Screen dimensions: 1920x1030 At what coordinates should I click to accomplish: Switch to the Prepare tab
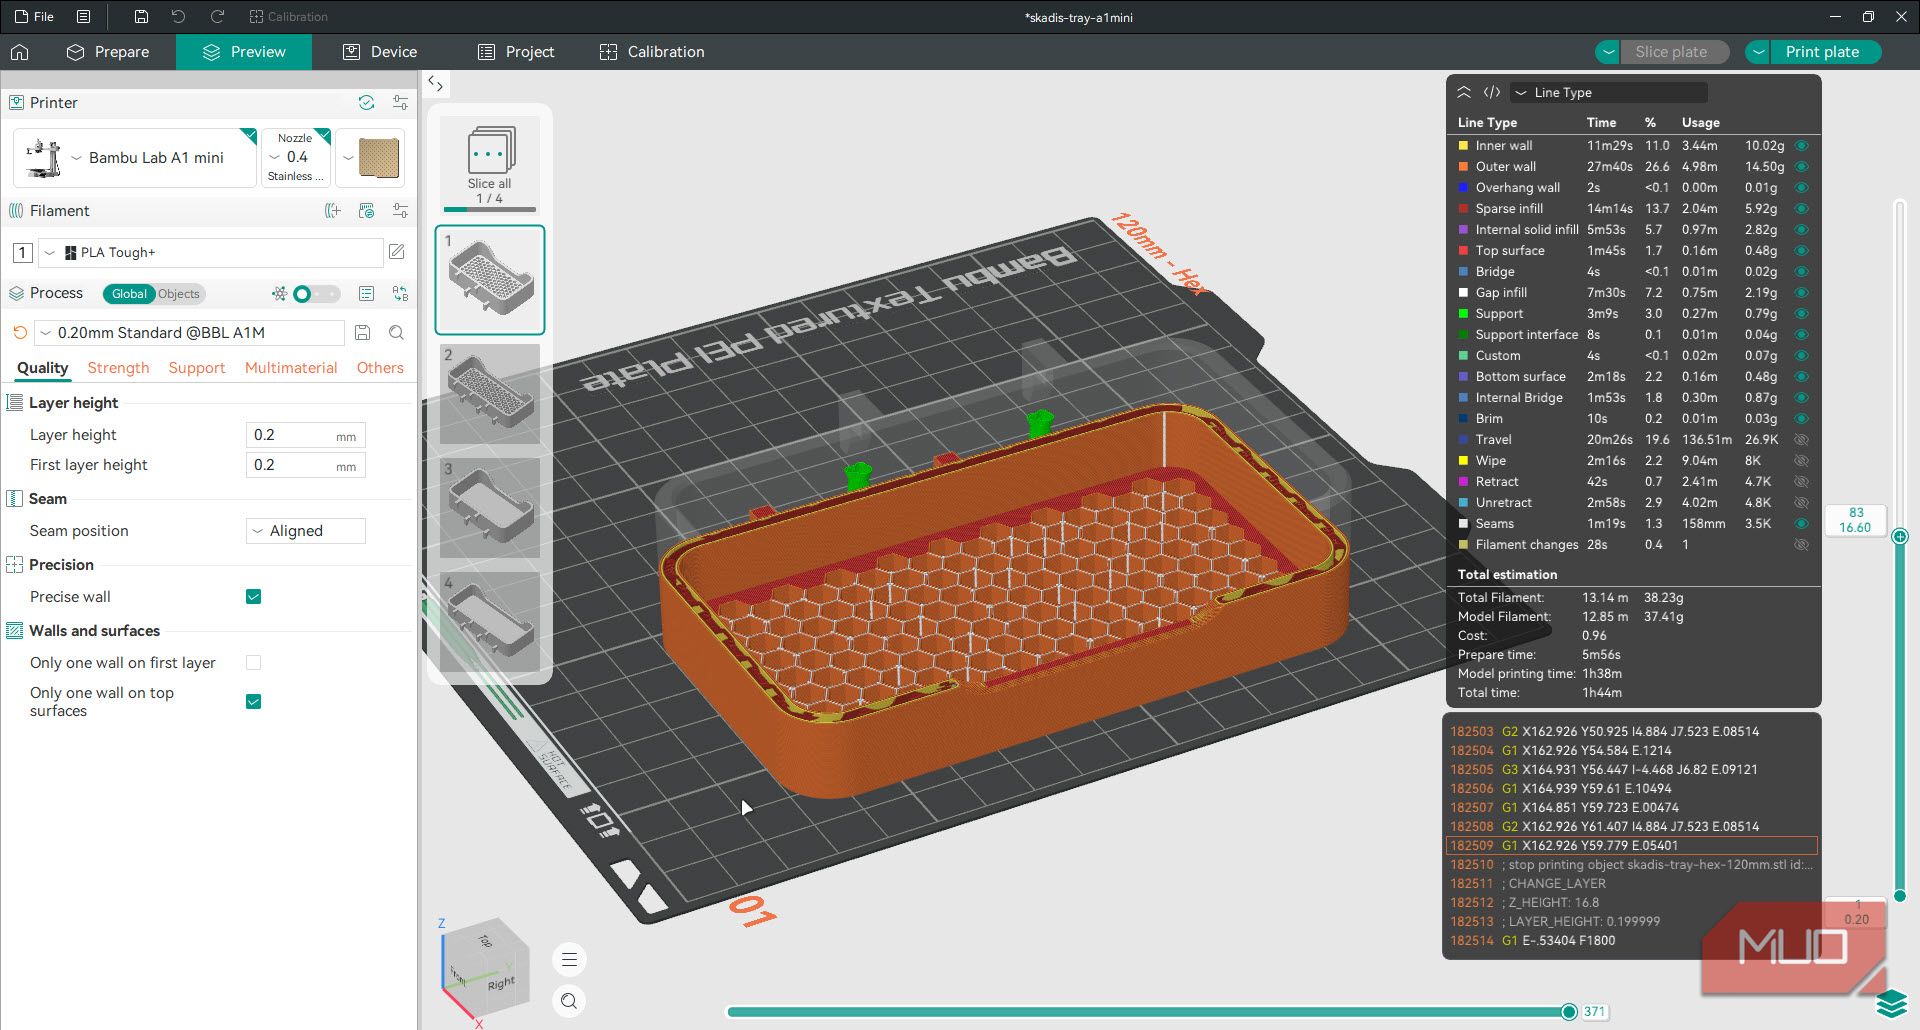[108, 52]
